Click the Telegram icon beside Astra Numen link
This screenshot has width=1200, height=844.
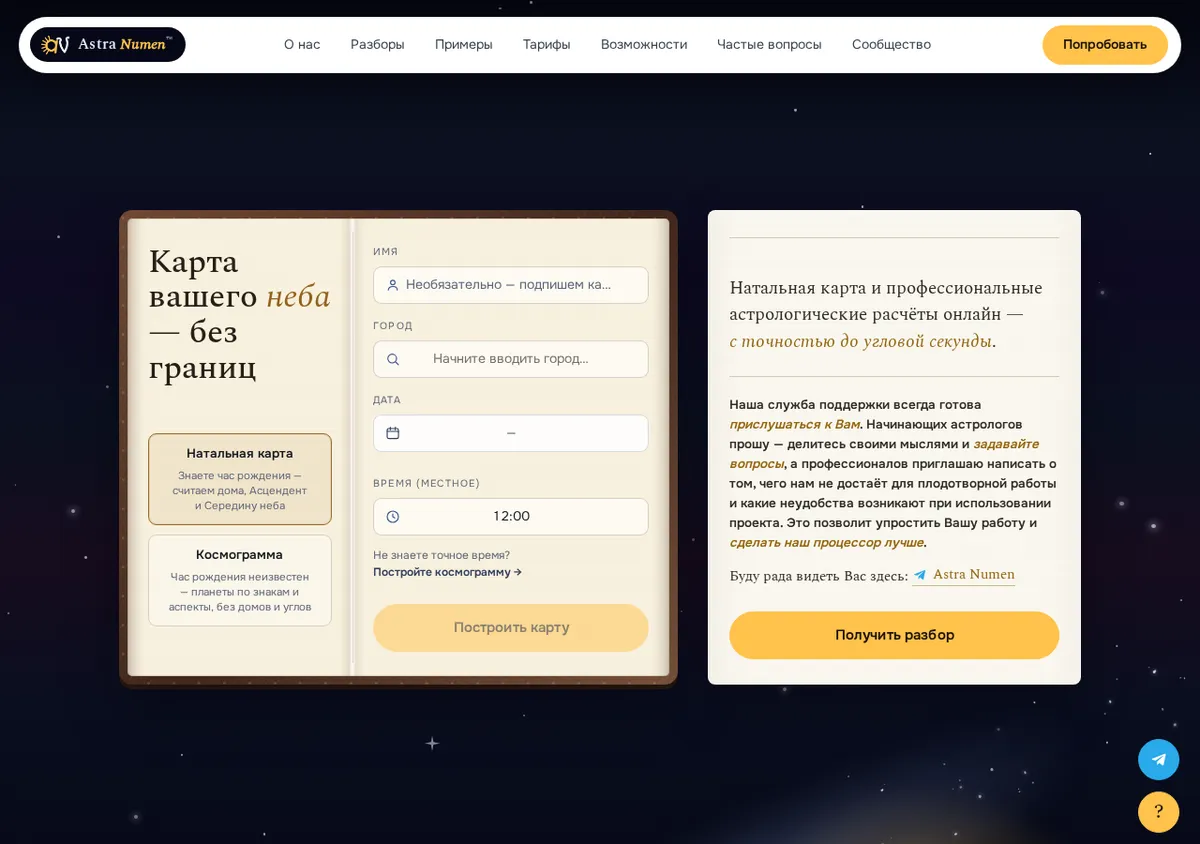(x=920, y=575)
